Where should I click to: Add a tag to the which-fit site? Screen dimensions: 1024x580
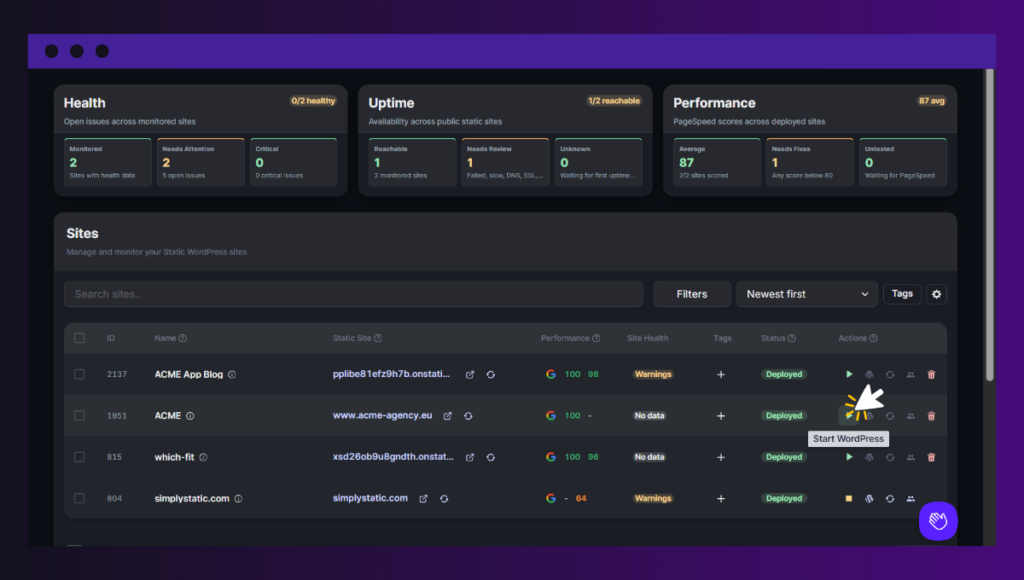click(721, 457)
